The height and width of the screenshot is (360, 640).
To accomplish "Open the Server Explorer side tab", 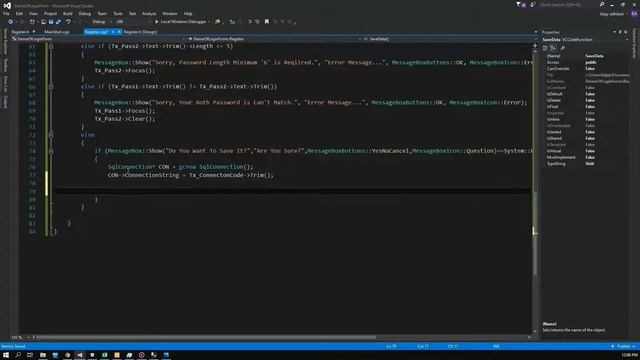I will 5,42.
